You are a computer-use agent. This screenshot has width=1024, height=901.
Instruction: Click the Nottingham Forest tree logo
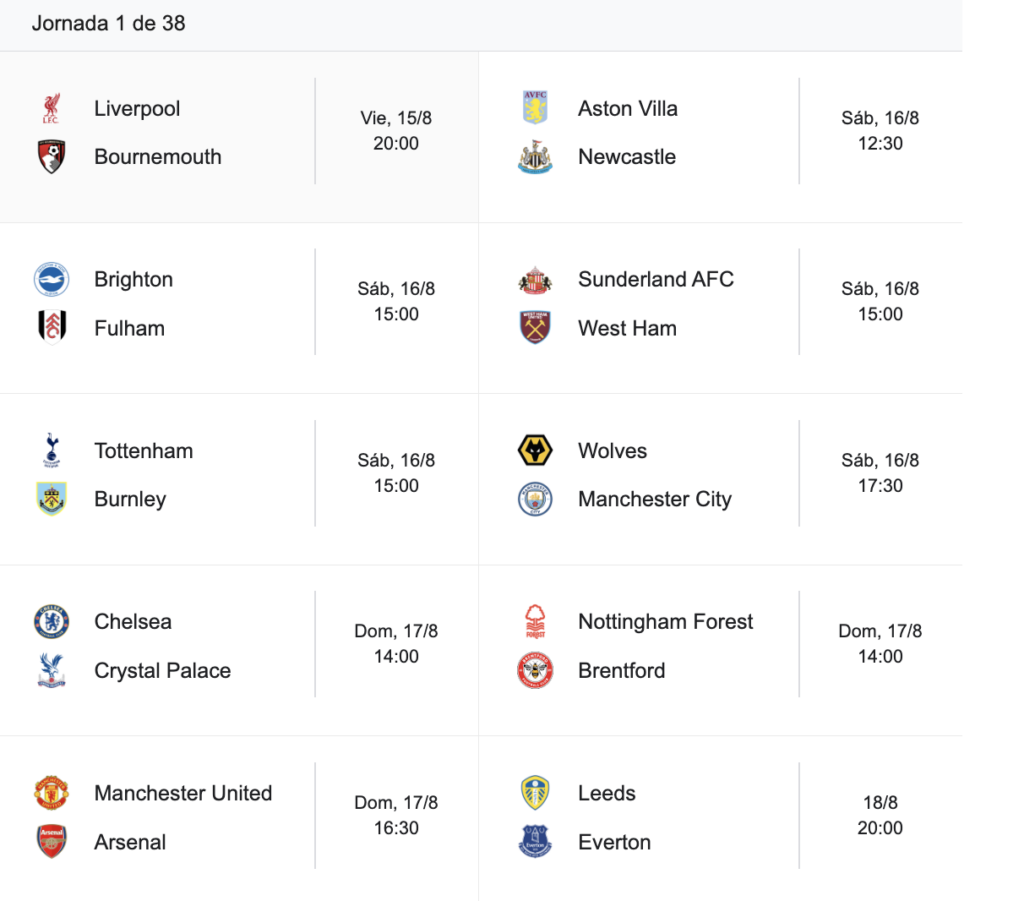tap(535, 622)
